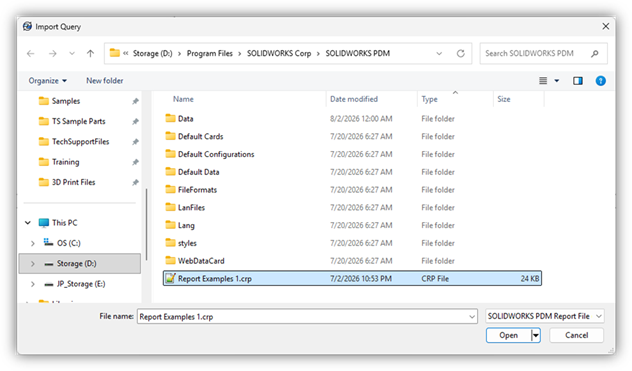The height and width of the screenshot is (371, 632).
Task: Change the view layout icon
Action: coord(543,81)
